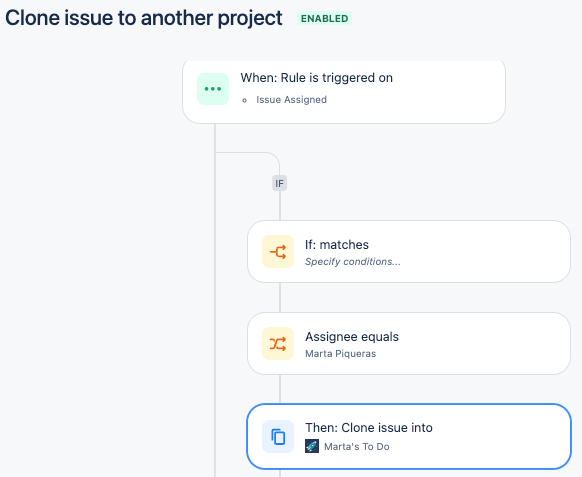Click the Then: Clone issue into heading text
The width and height of the screenshot is (582, 477).
coord(369,428)
